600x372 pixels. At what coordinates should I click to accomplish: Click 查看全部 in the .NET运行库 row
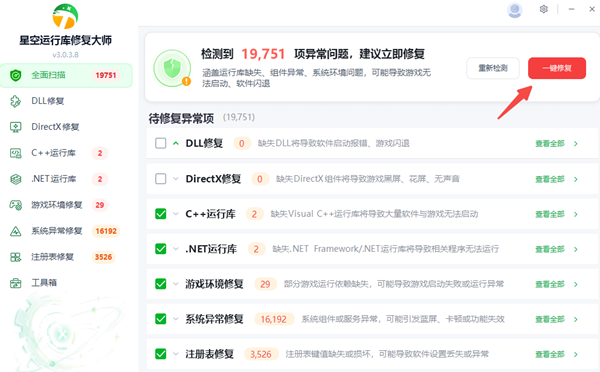pos(550,250)
